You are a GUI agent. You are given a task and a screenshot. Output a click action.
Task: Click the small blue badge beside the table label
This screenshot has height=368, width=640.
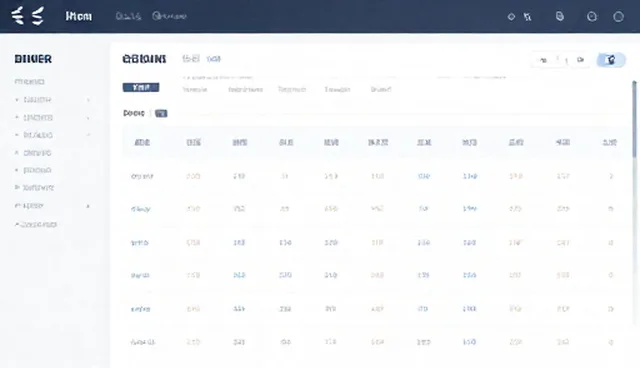(161, 113)
